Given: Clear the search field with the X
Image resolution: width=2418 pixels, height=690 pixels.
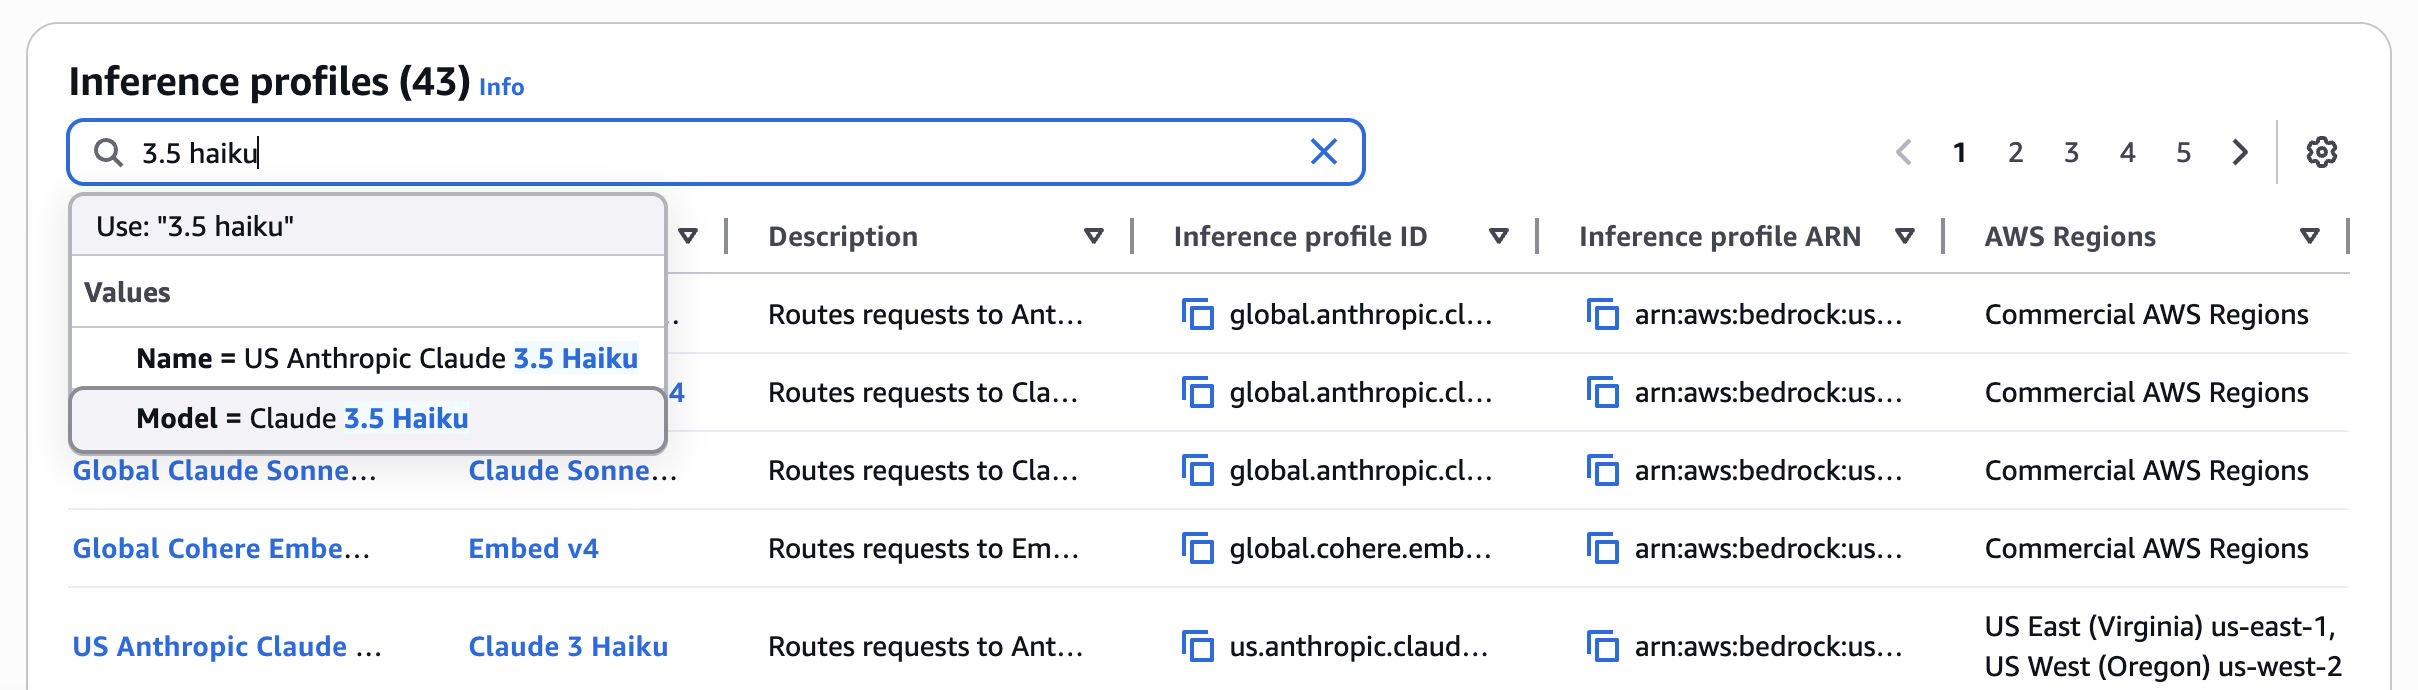Looking at the screenshot, I should coord(1325,152).
